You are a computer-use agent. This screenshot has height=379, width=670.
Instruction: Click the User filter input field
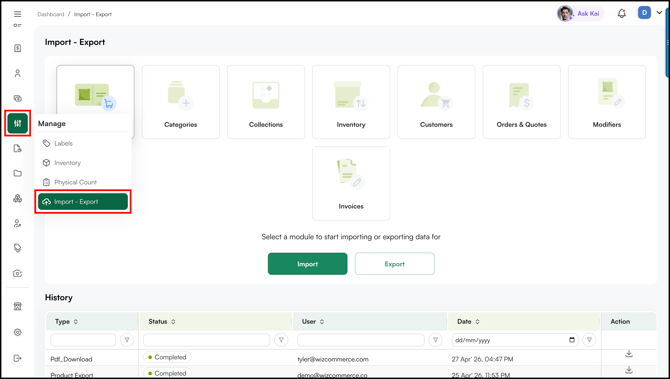point(361,340)
